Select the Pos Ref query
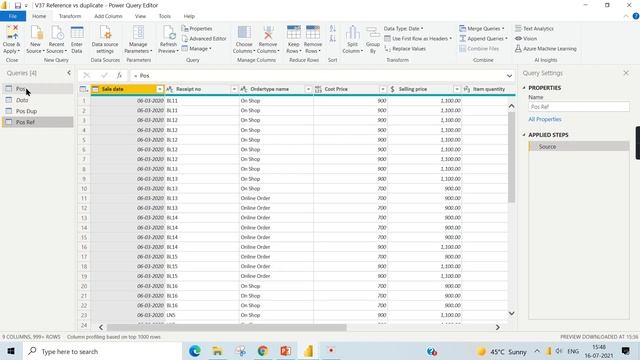Screen dimensions: 640x360 pos(38,122)
